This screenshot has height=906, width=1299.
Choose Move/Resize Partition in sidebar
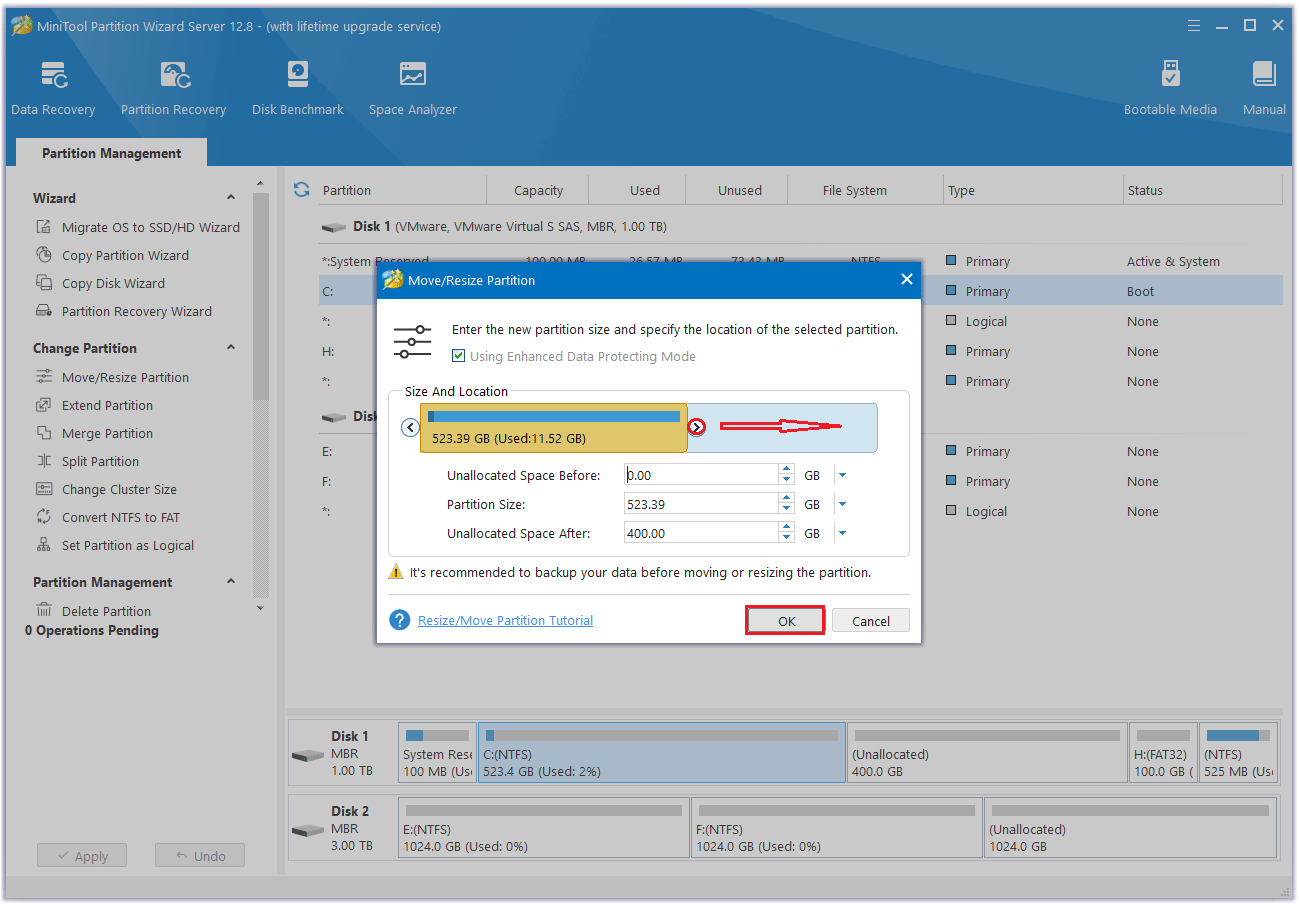click(112, 377)
